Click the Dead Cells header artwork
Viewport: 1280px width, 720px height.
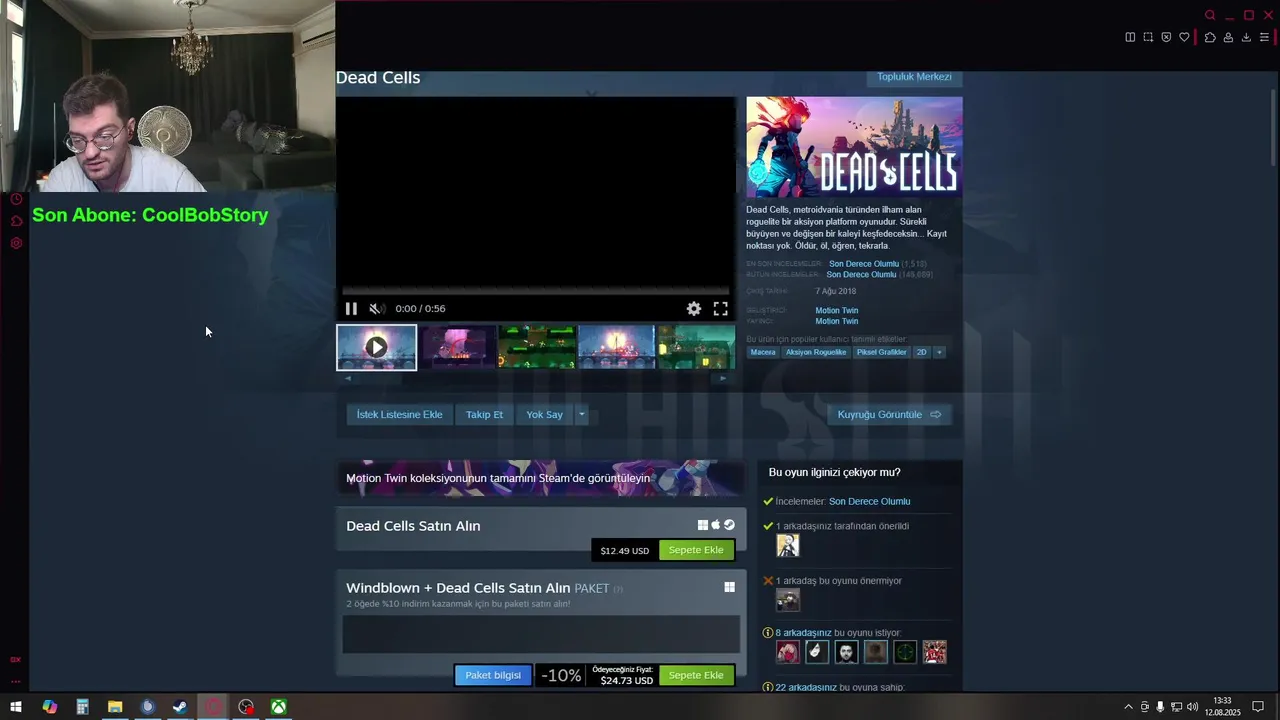[854, 146]
